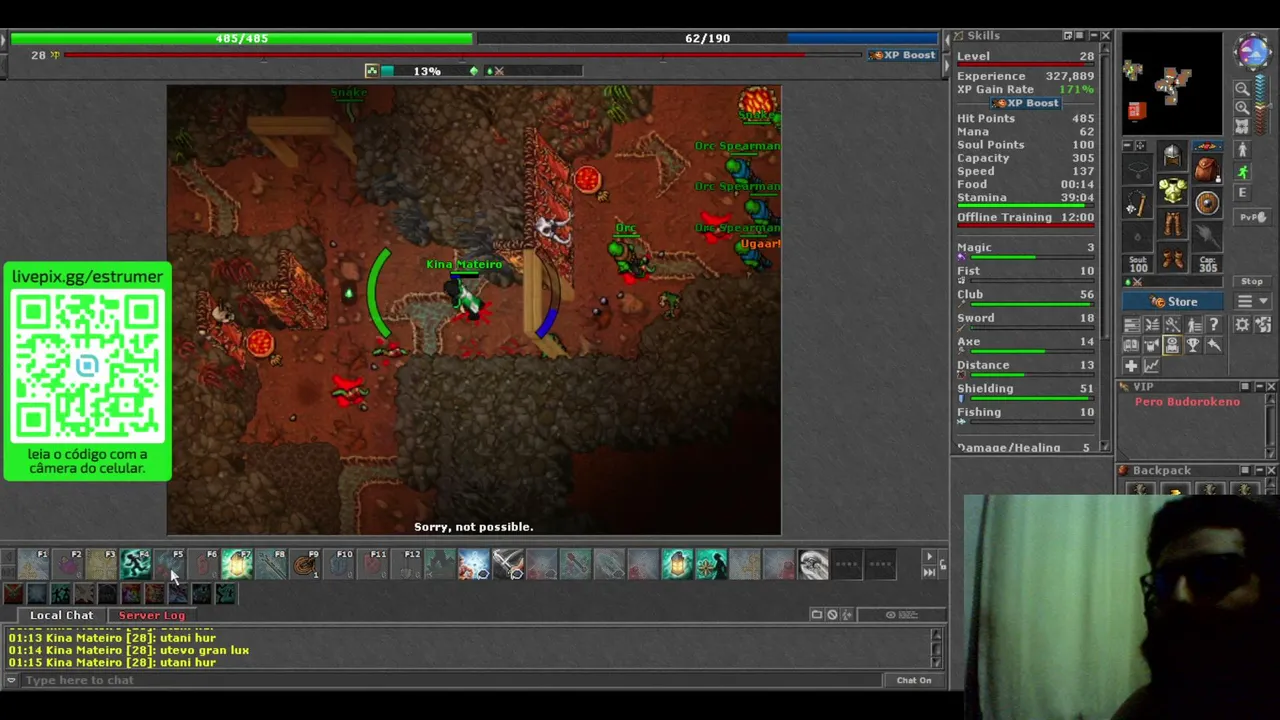The height and width of the screenshot is (720, 1280).
Task: Open the VIP panel options menu
Action: (1245, 387)
